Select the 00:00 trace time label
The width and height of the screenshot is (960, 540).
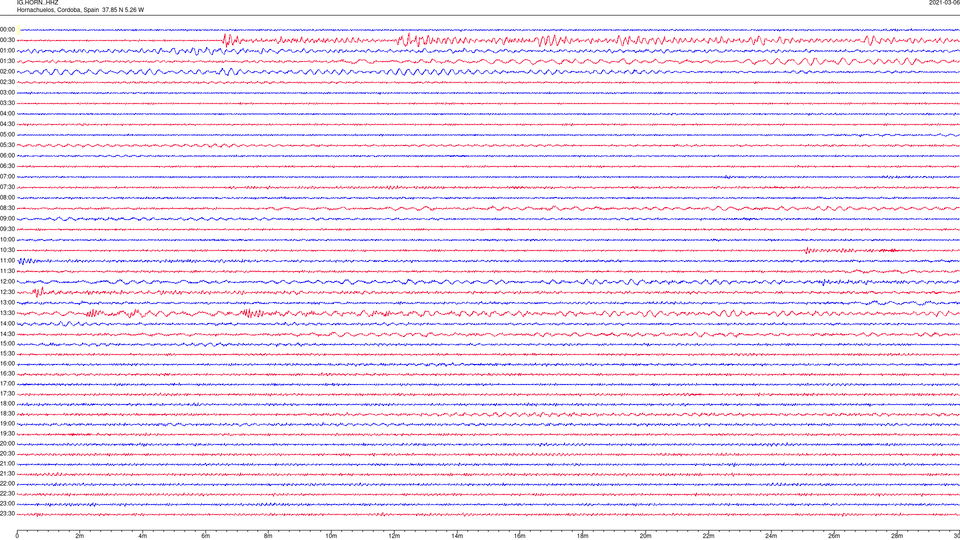pyautogui.click(x=7, y=29)
